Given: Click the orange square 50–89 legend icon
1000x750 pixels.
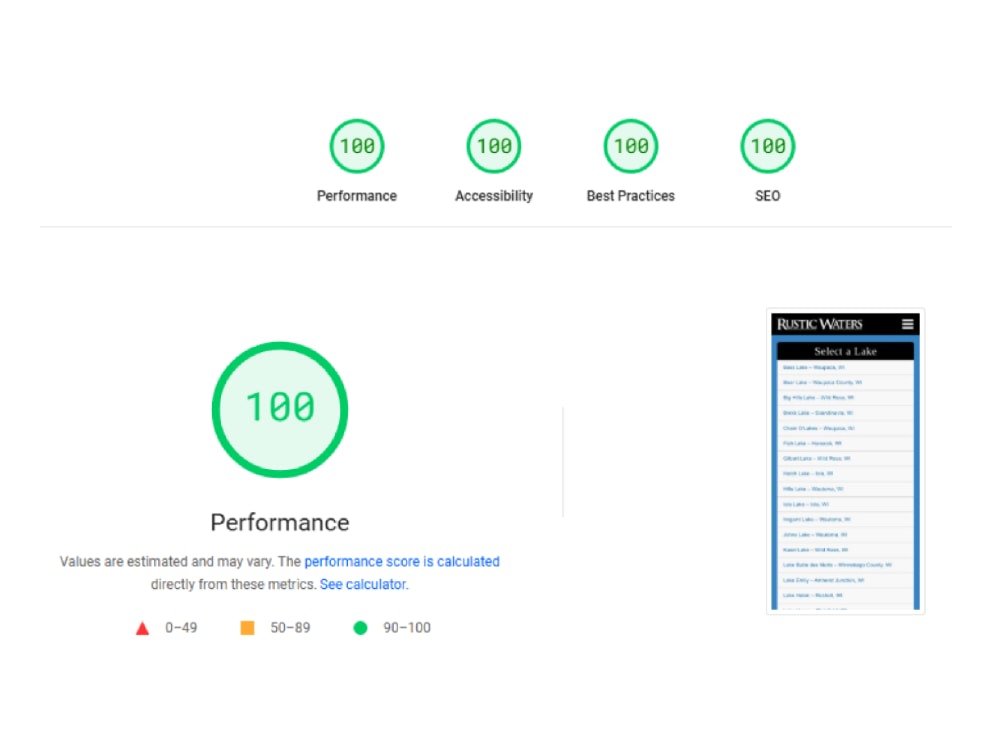Looking at the screenshot, I should coord(247,628).
